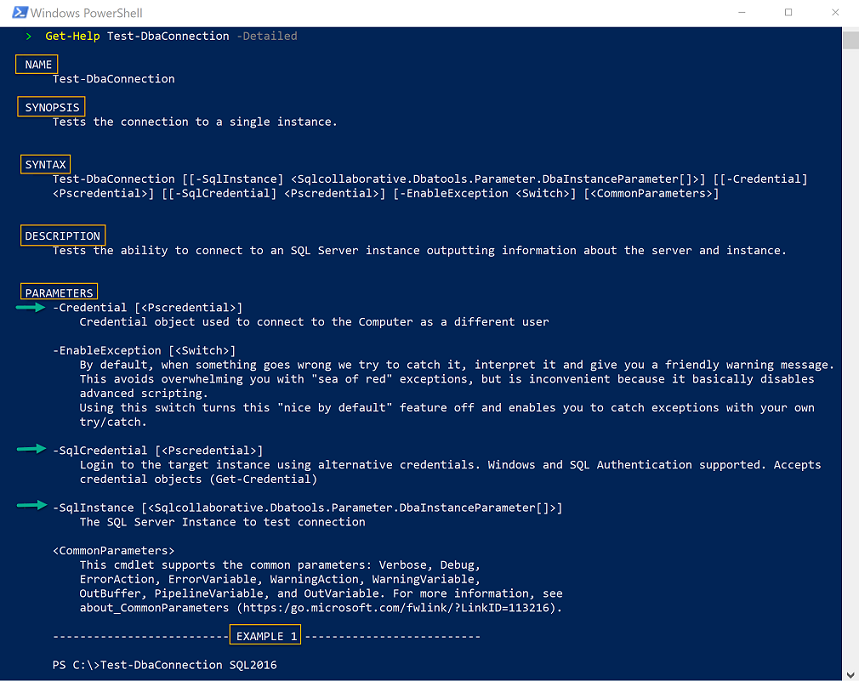Click the '-Detailed' switch in the command
The image size is (859, 681).
pyautogui.click(x=267, y=36)
